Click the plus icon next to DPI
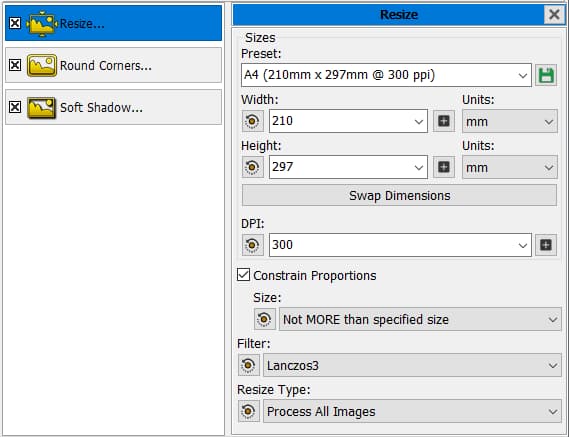The width and height of the screenshot is (569, 437). tap(546, 245)
